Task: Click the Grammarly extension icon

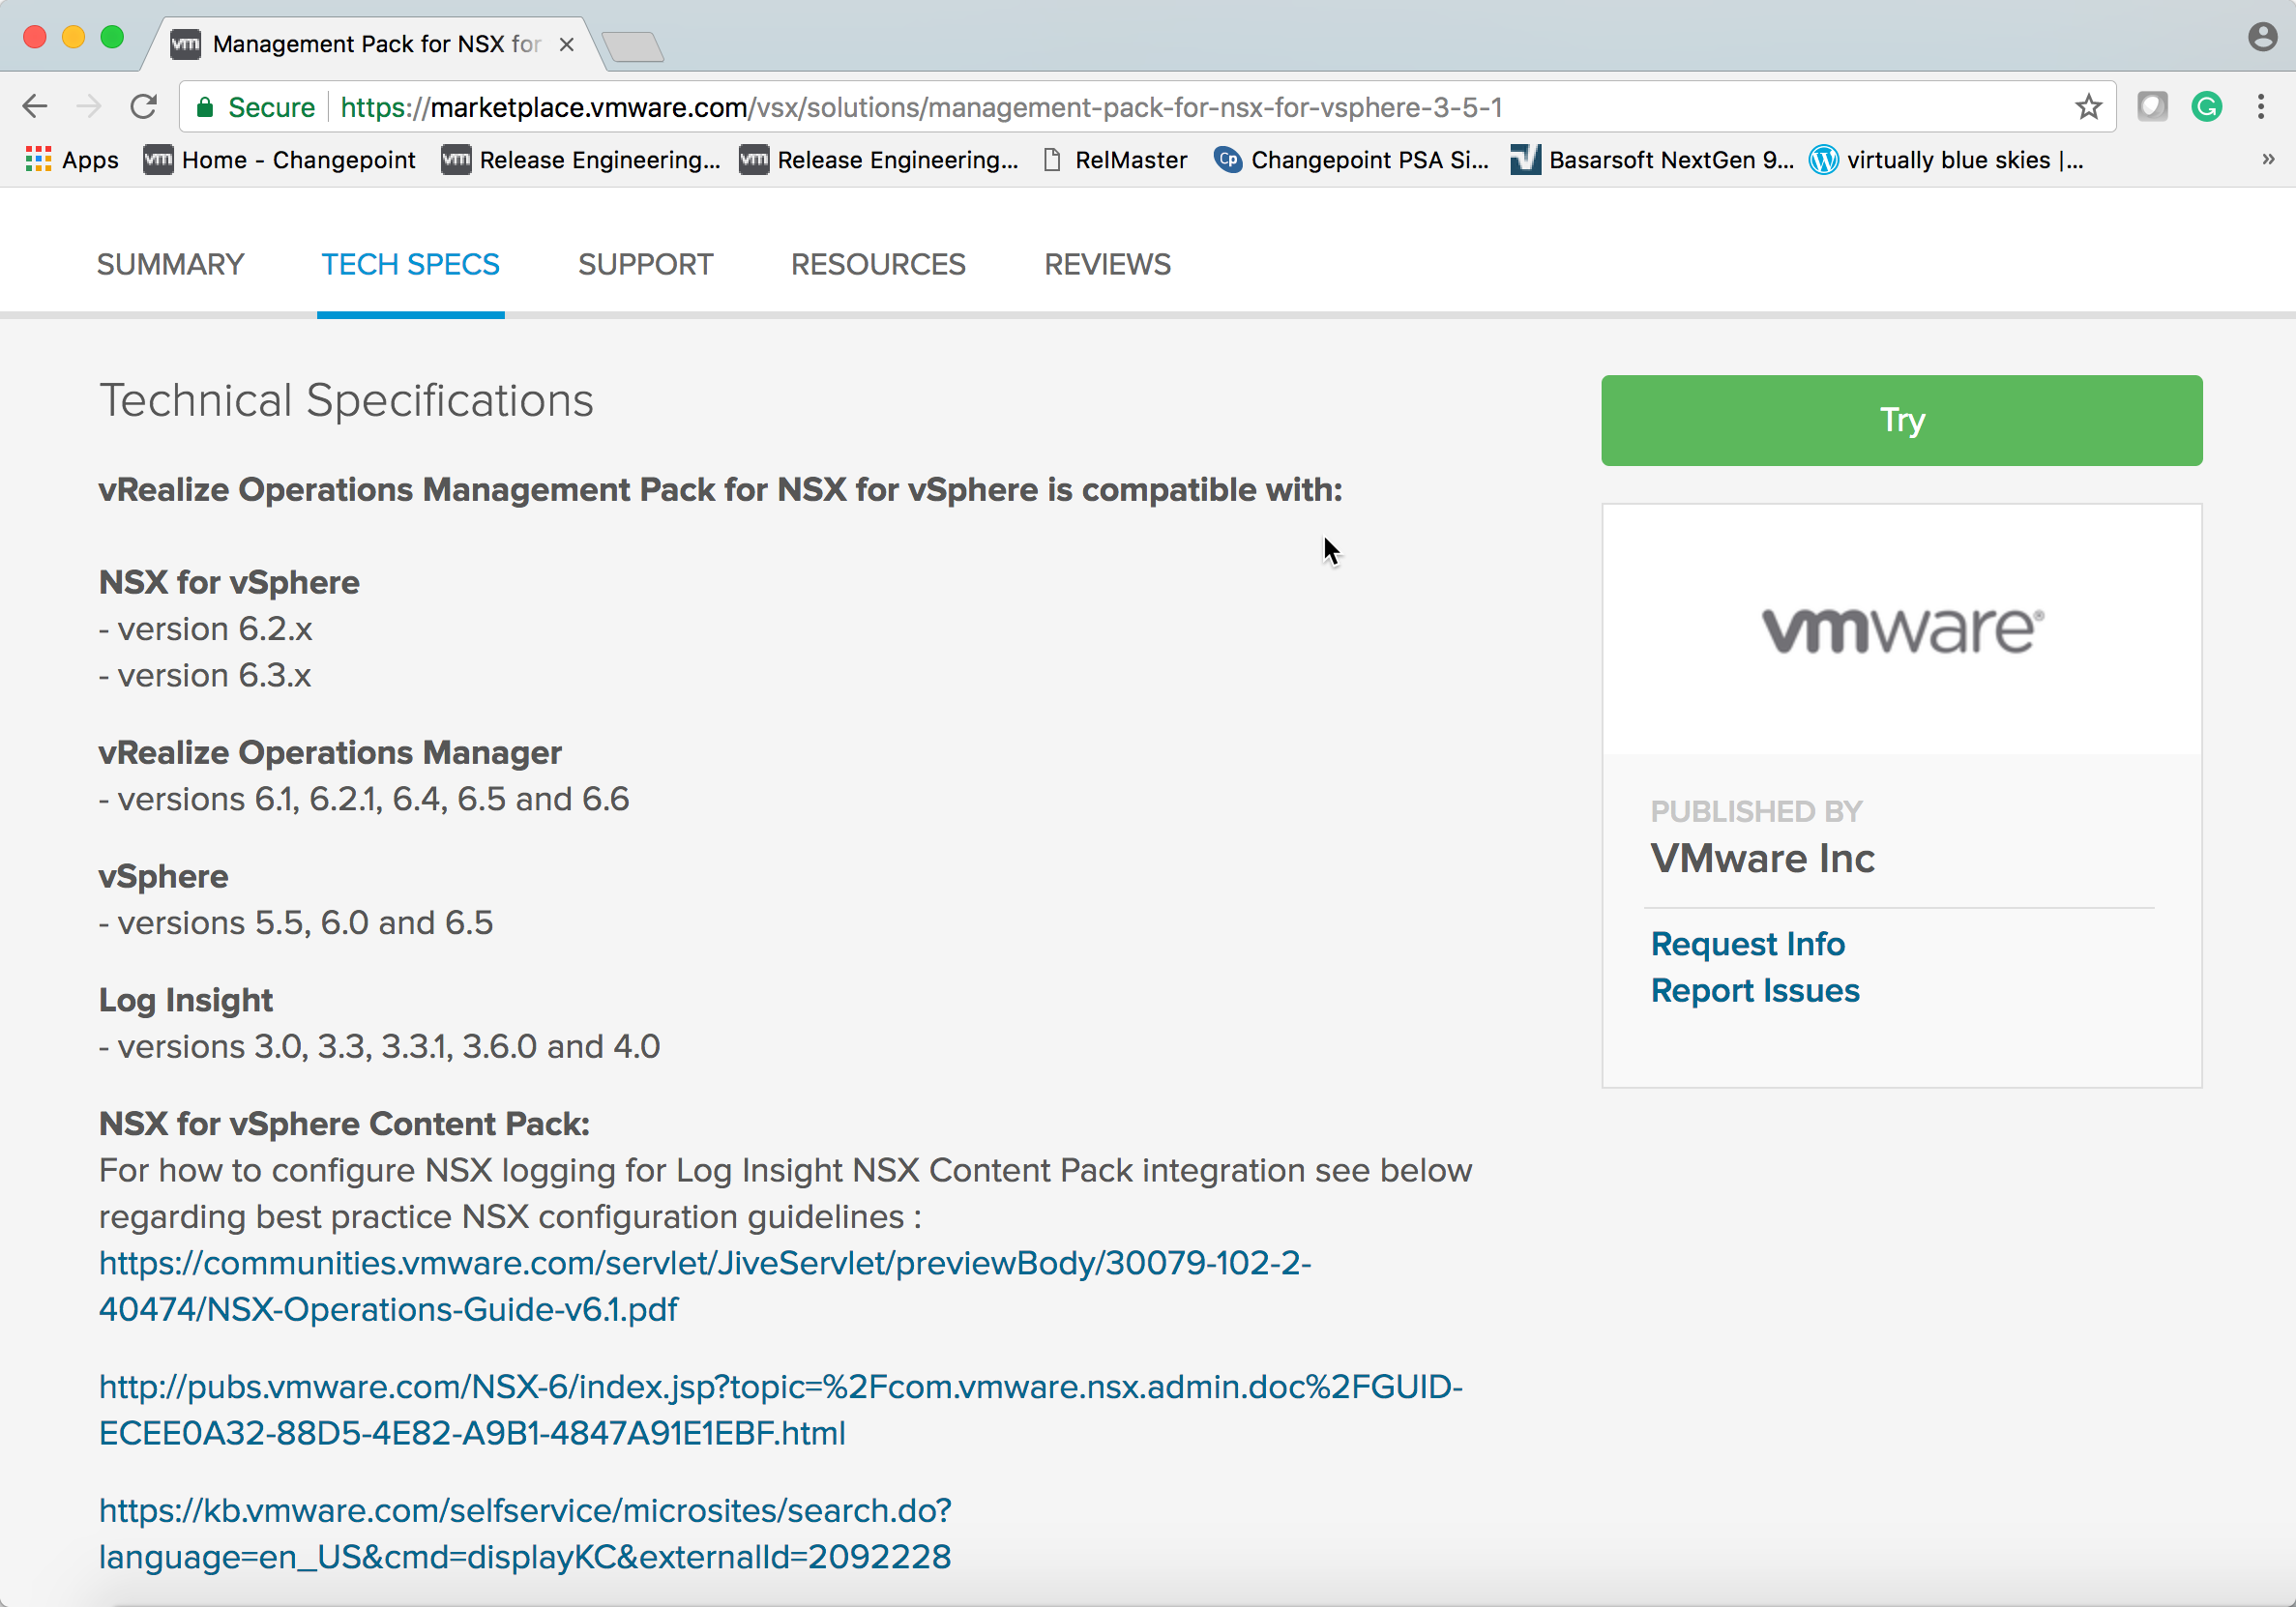Action: point(2207,106)
